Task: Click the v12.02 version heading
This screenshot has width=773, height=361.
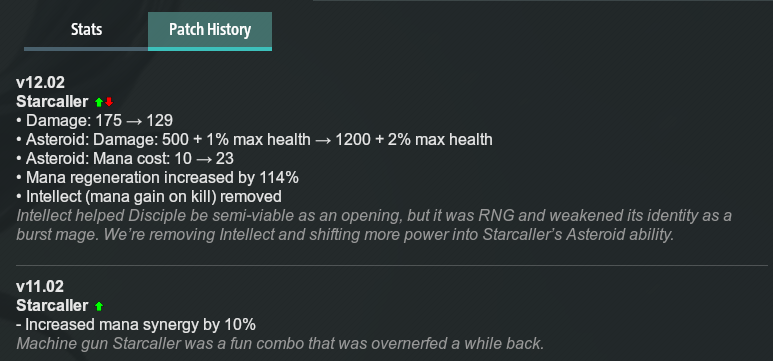Action: coord(40,82)
